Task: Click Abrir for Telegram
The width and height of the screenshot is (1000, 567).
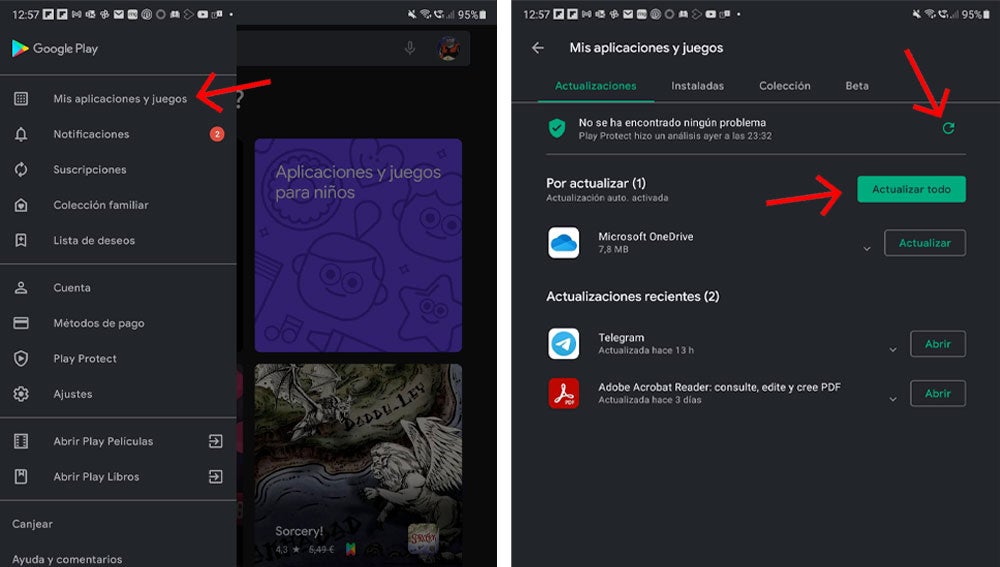Action: tap(938, 344)
